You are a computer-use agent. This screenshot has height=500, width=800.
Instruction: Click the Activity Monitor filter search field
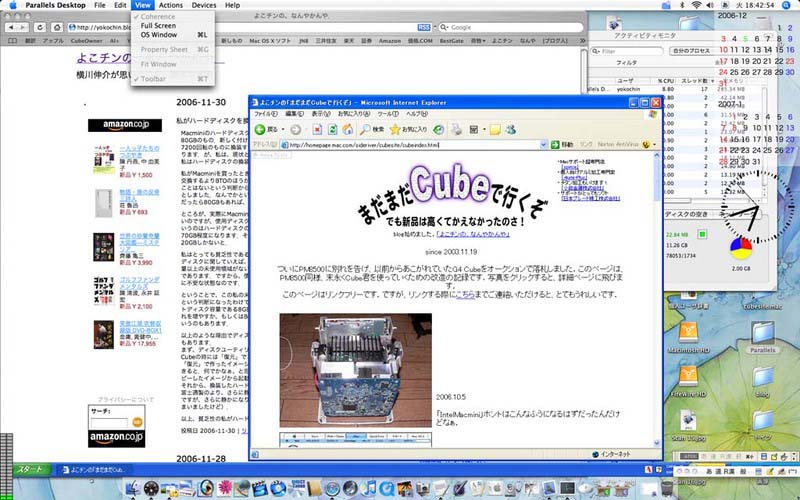click(x=627, y=51)
